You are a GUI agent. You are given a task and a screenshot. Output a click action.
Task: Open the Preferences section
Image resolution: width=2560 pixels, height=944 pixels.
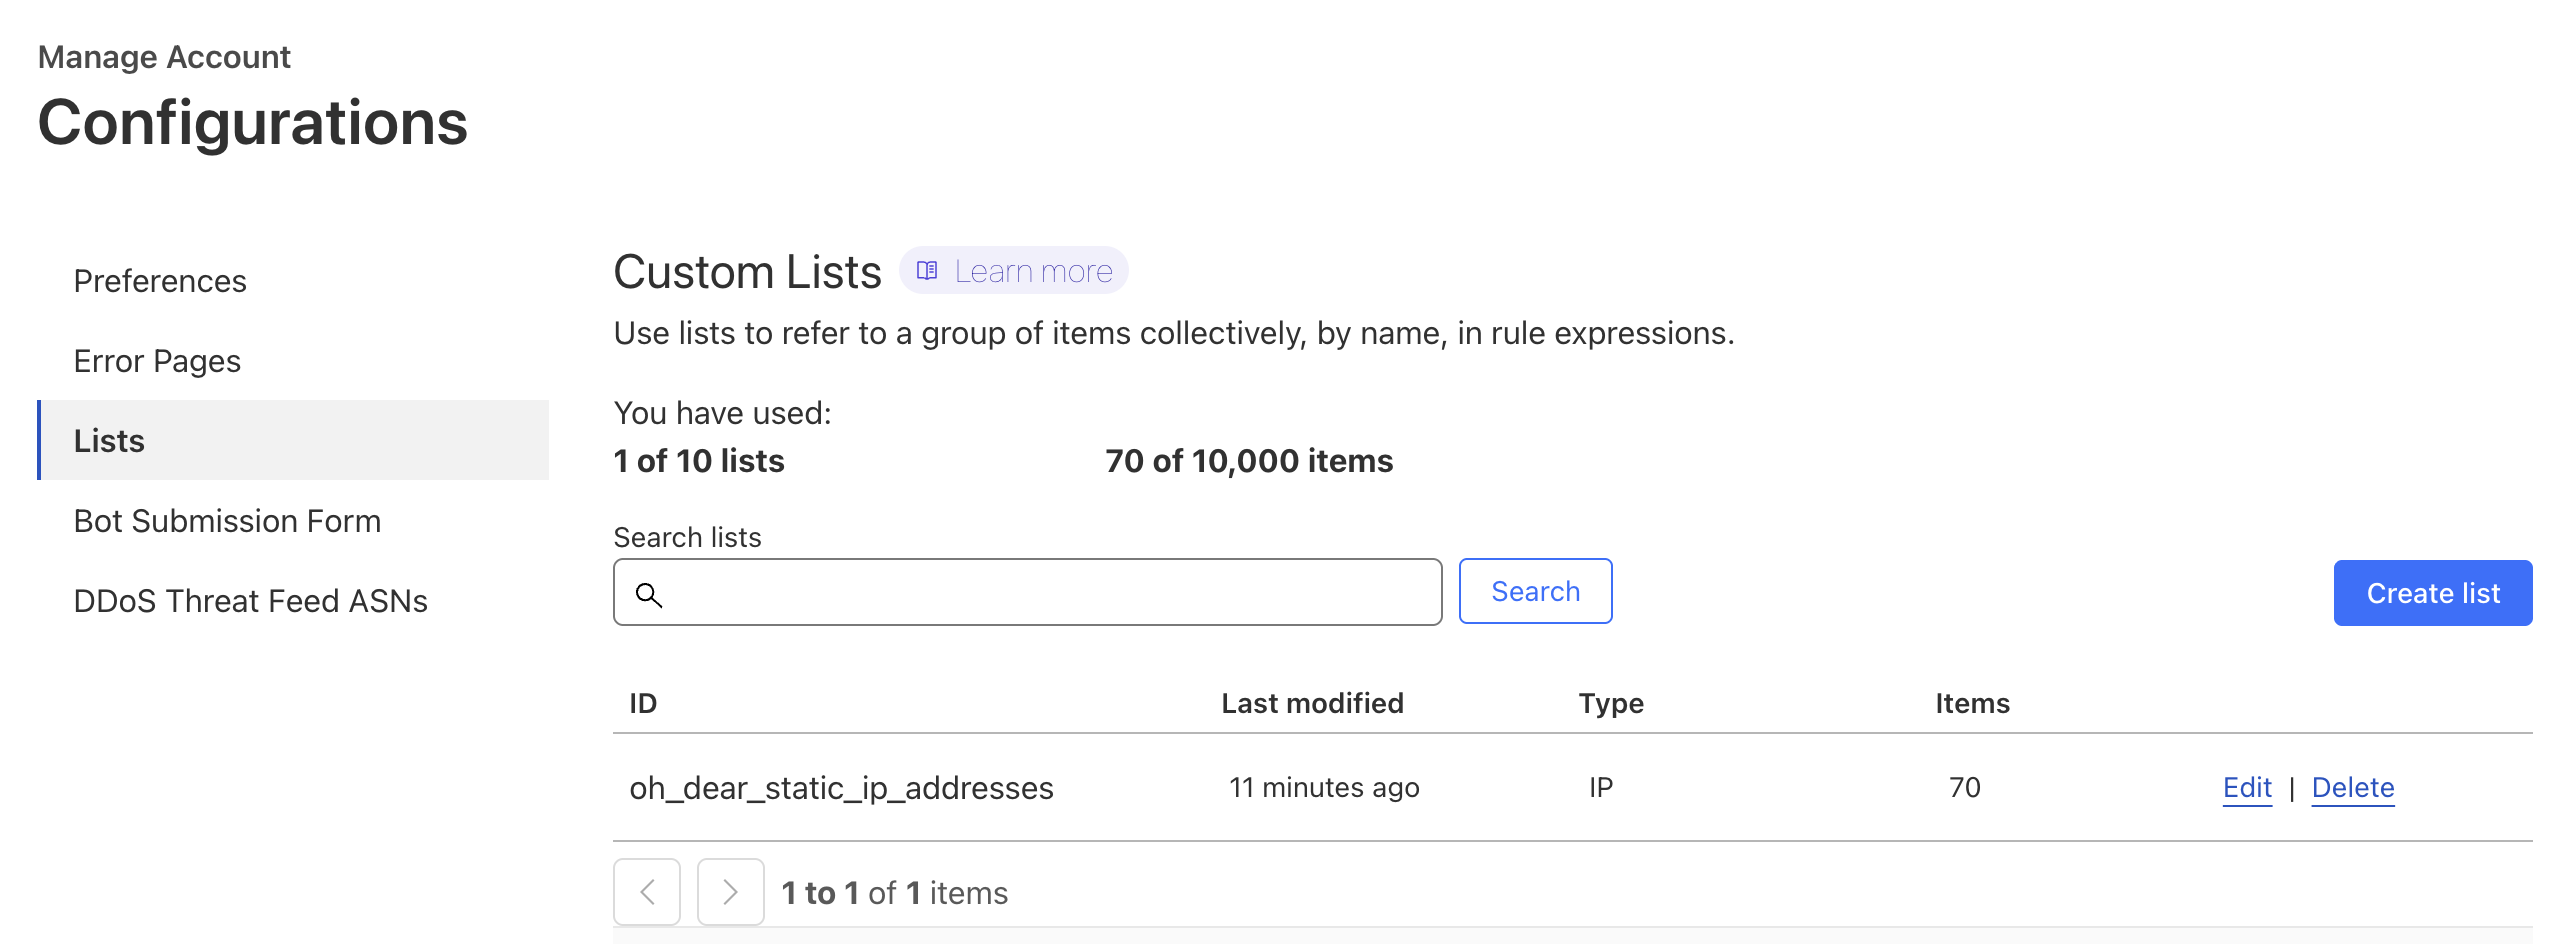160,281
